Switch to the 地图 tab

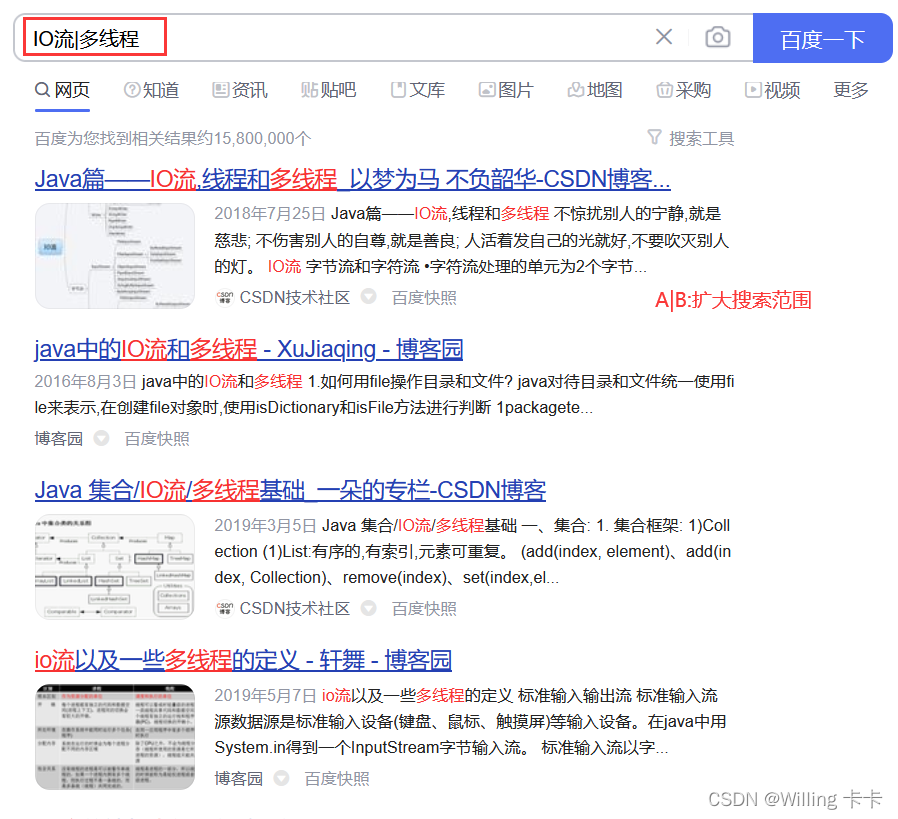tap(595, 90)
